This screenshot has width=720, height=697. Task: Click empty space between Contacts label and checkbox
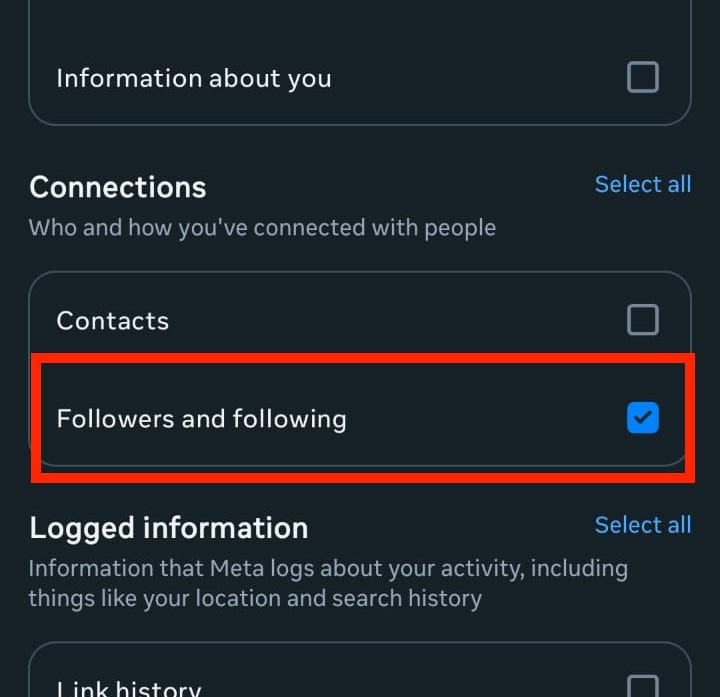click(400, 321)
